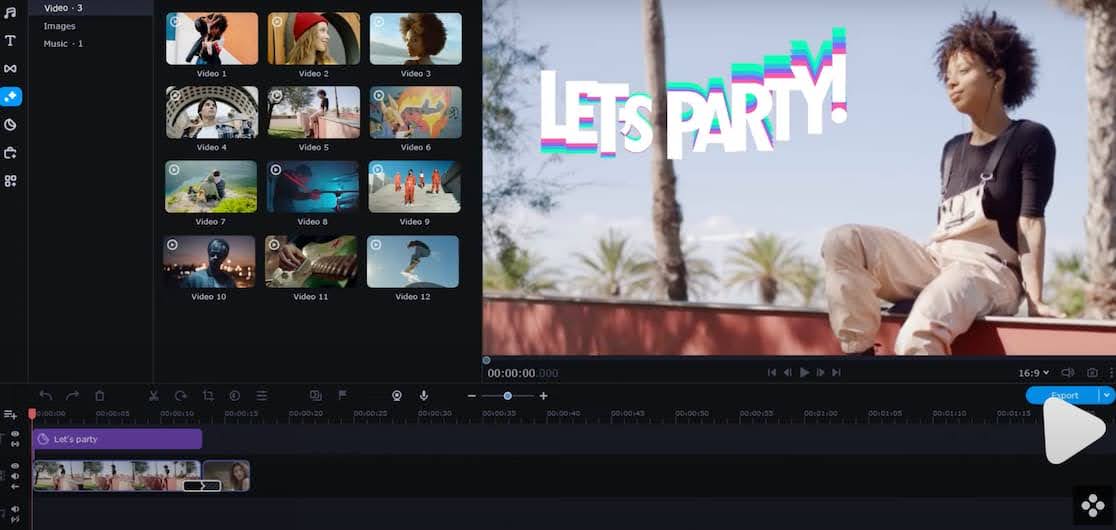Viewport: 1116px width, 530px height.
Task: Select Video 7 thumbnail
Action: coord(211,186)
